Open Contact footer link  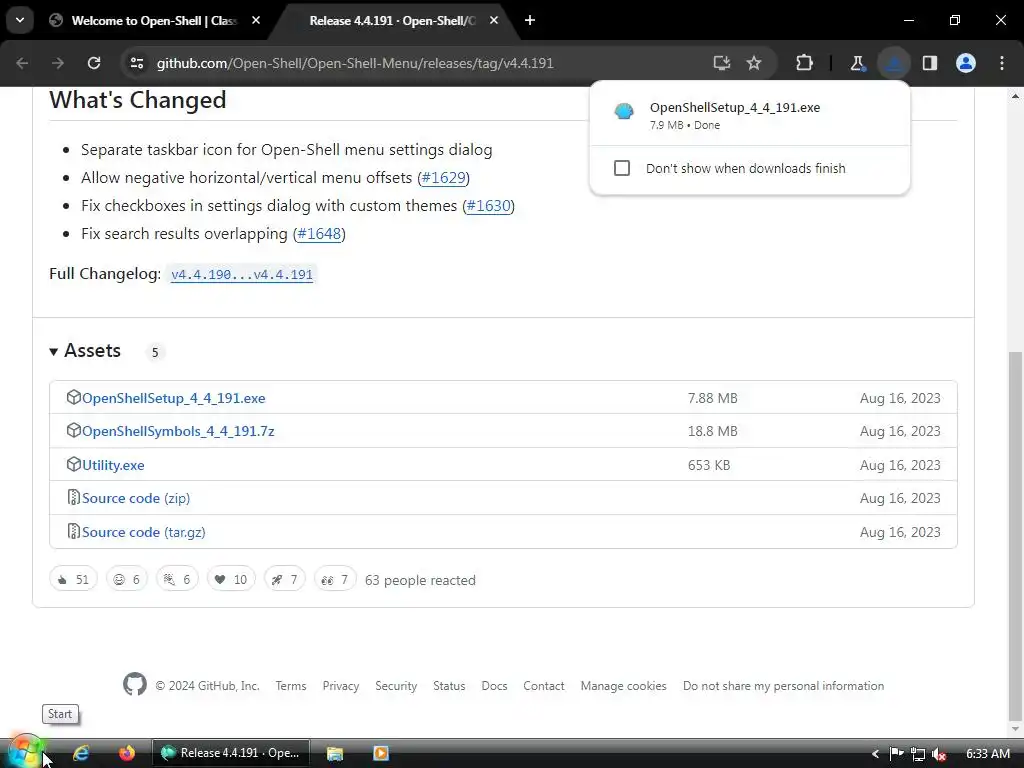point(543,686)
